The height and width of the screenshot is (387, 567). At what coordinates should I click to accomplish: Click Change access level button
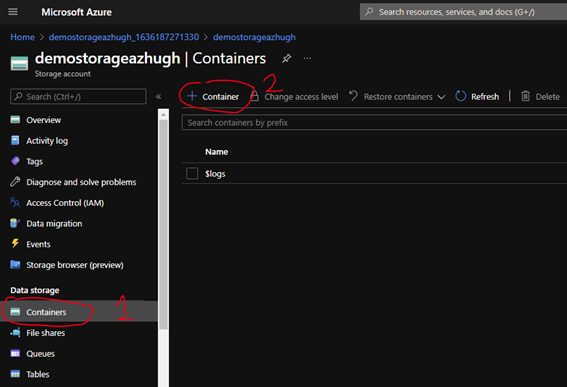(x=301, y=97)
